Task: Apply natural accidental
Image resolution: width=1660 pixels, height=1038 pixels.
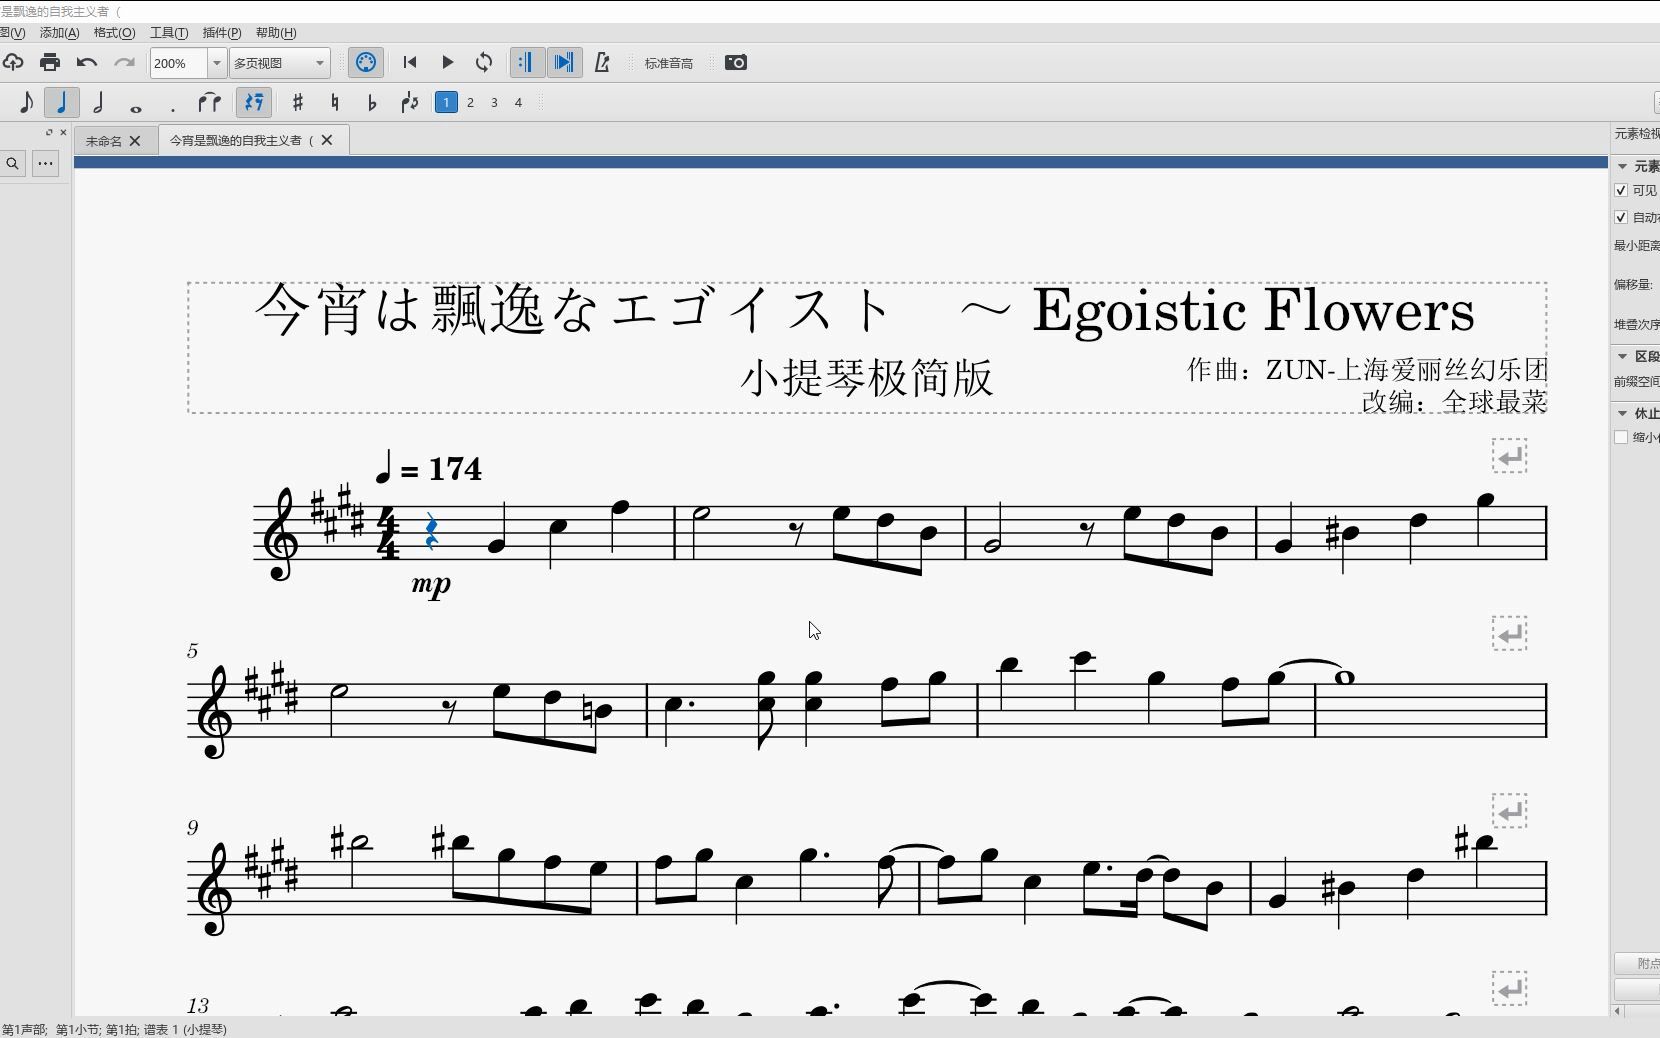Action: tap(335, 102)
